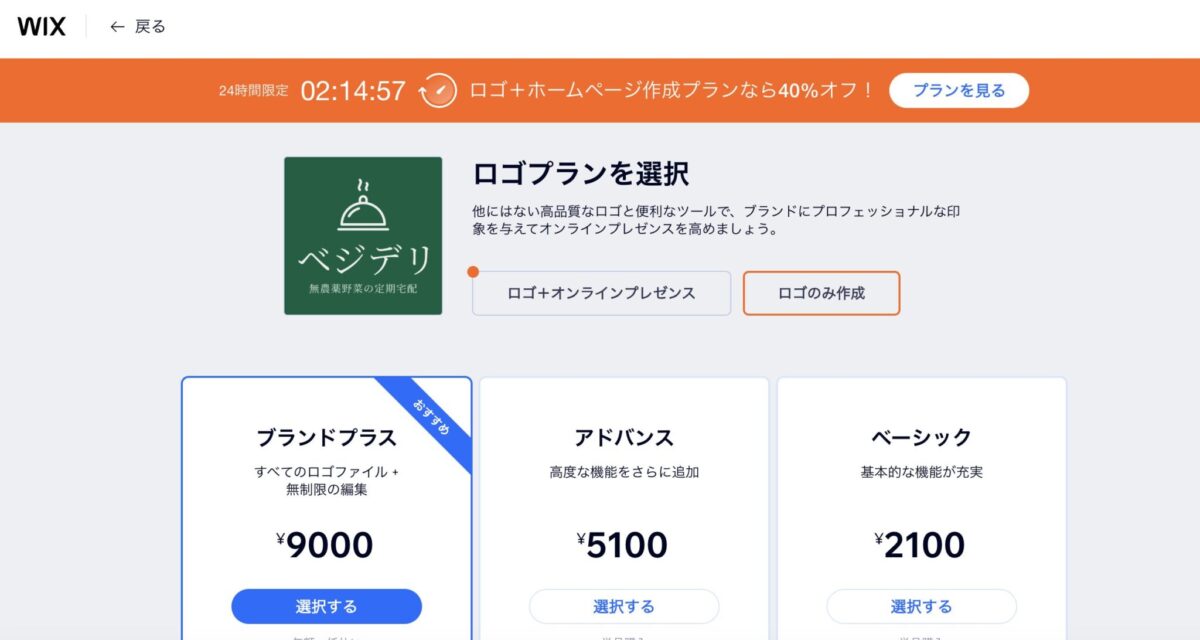Choose アドバンス plan via 選択する button
Screen dimensions: 1200x640
tap(624, 606)
